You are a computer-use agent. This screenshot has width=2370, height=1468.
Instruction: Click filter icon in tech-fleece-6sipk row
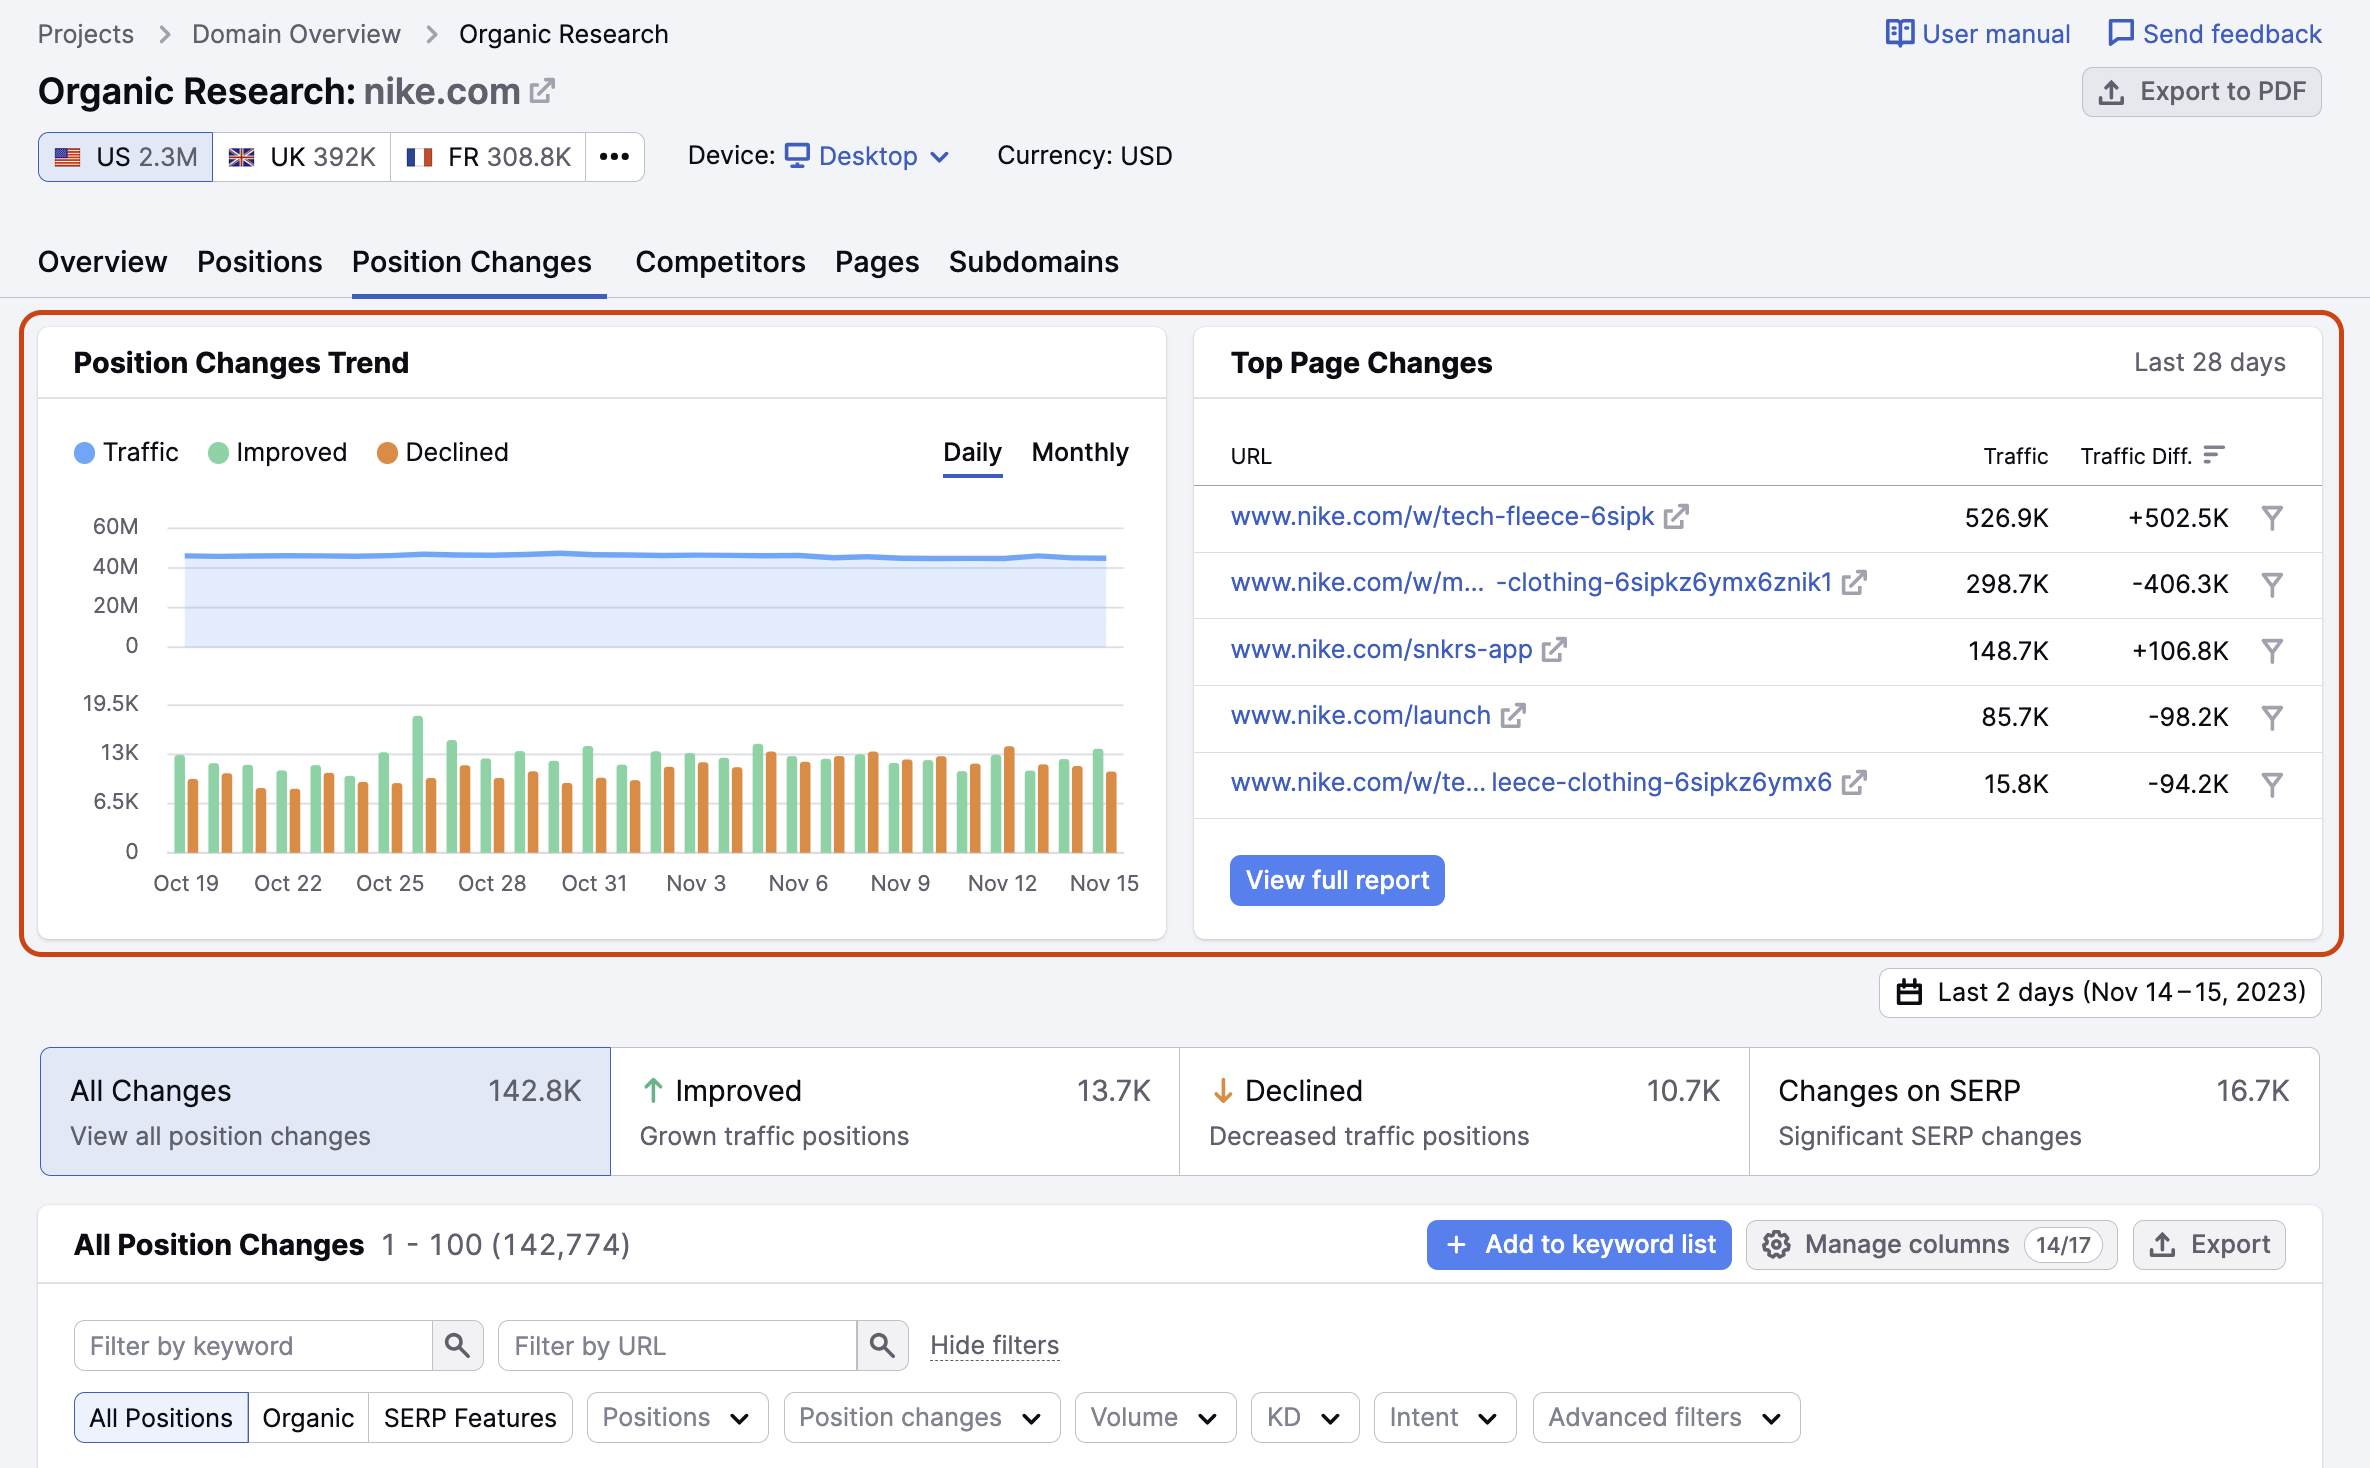pyautogui.click(x=2272, y=518)
